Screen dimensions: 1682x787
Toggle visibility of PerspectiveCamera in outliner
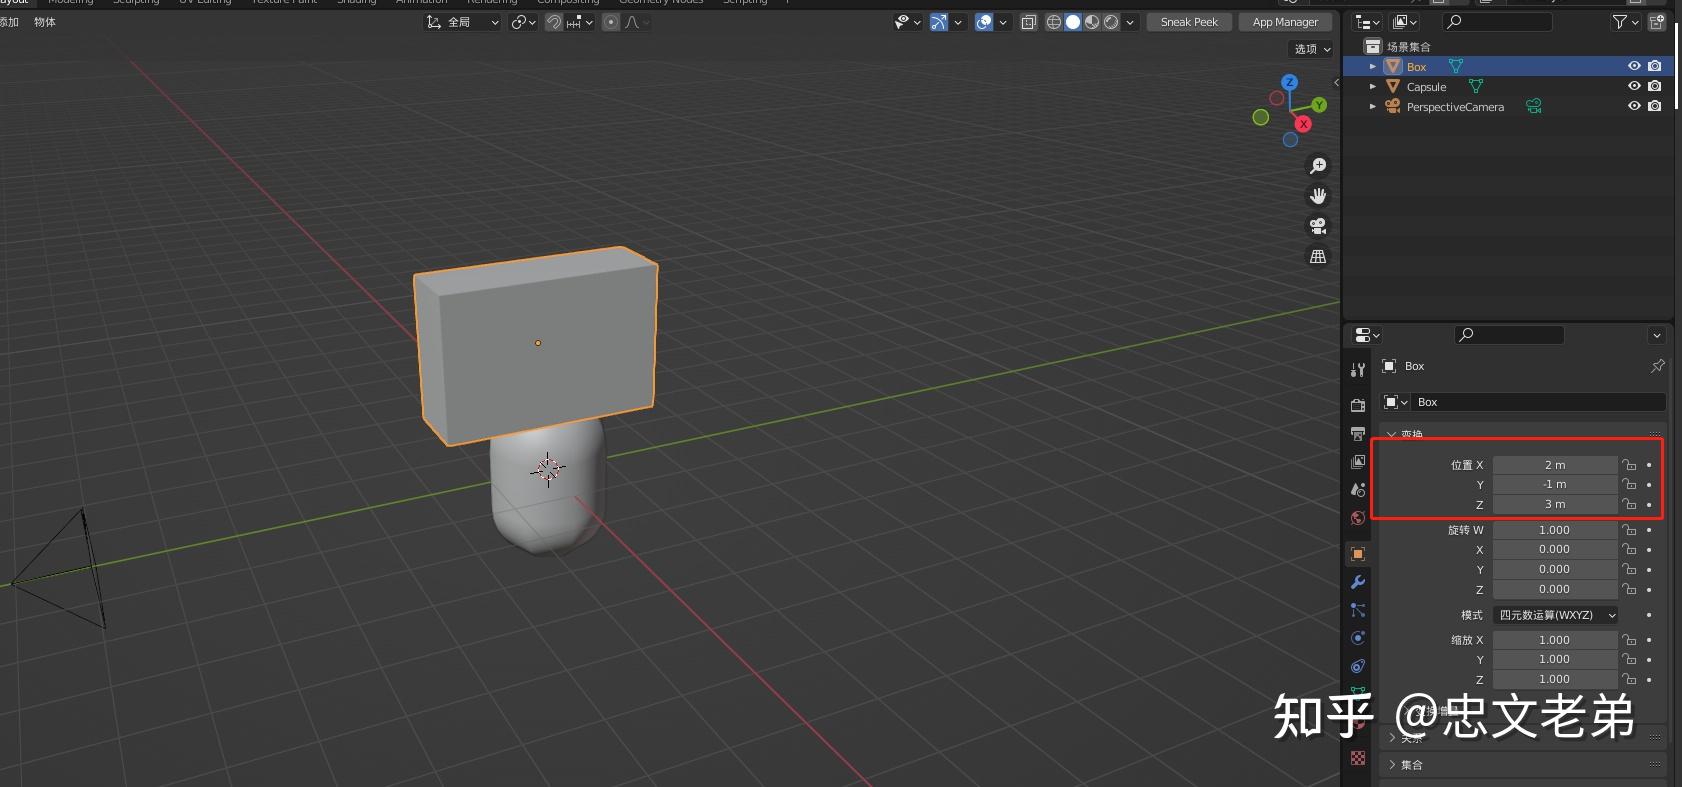1634,106
